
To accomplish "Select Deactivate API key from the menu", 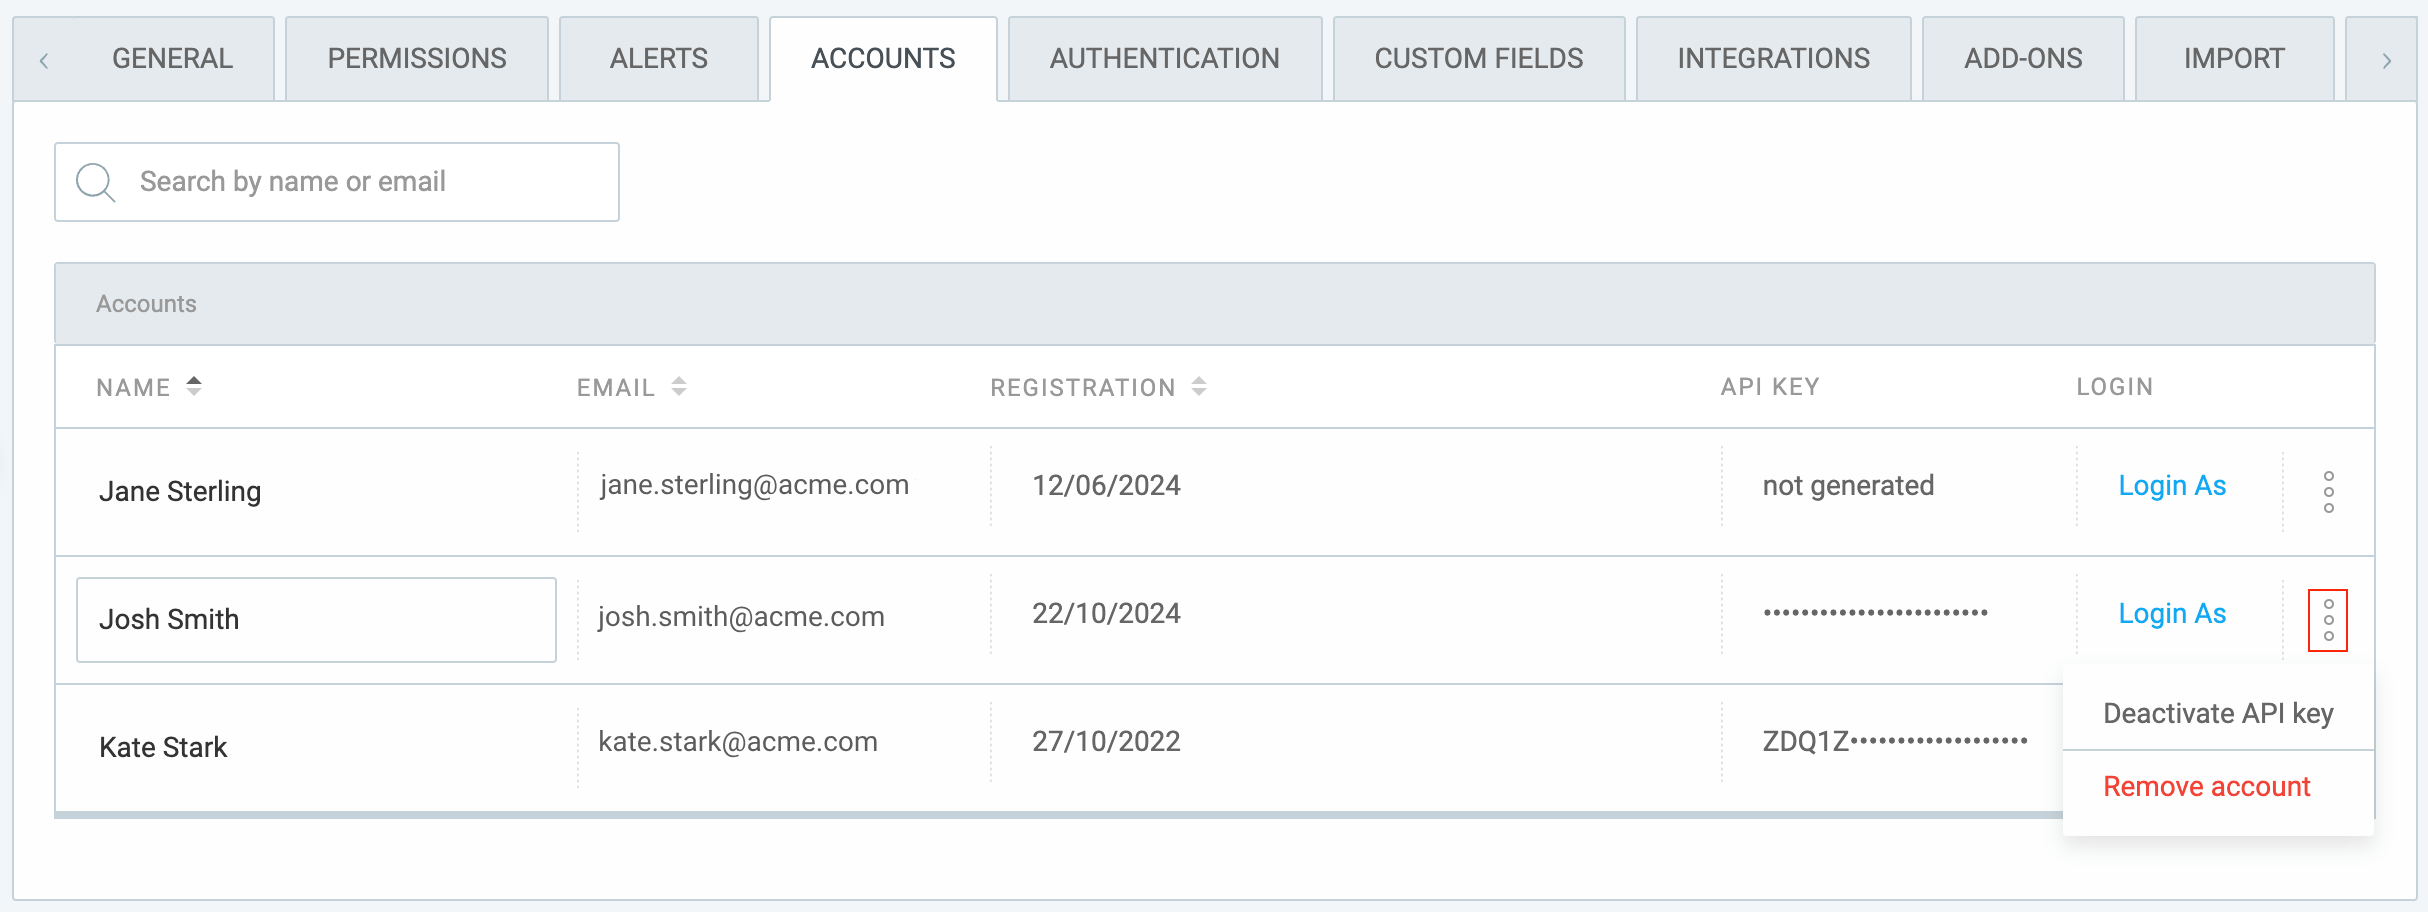I will click(x=2216, y=713).
